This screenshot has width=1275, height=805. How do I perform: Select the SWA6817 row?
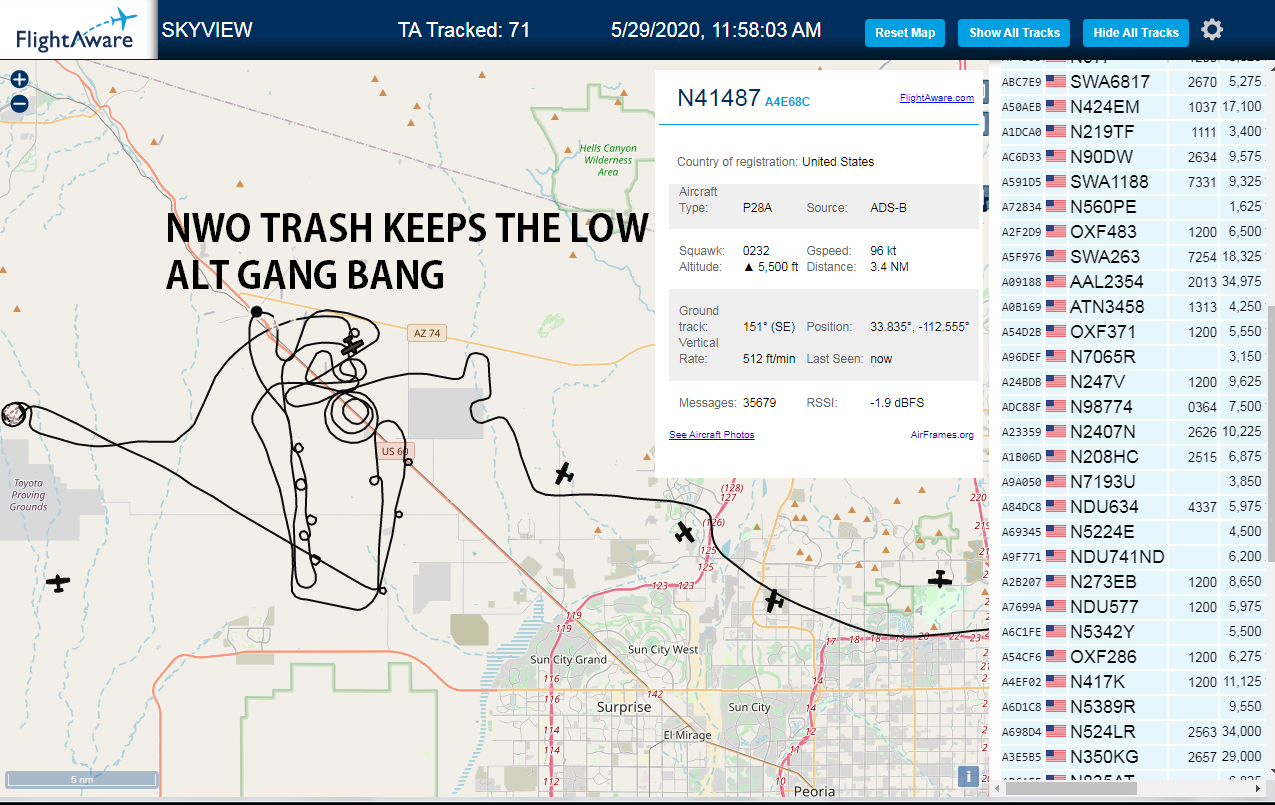[1133, 82]
